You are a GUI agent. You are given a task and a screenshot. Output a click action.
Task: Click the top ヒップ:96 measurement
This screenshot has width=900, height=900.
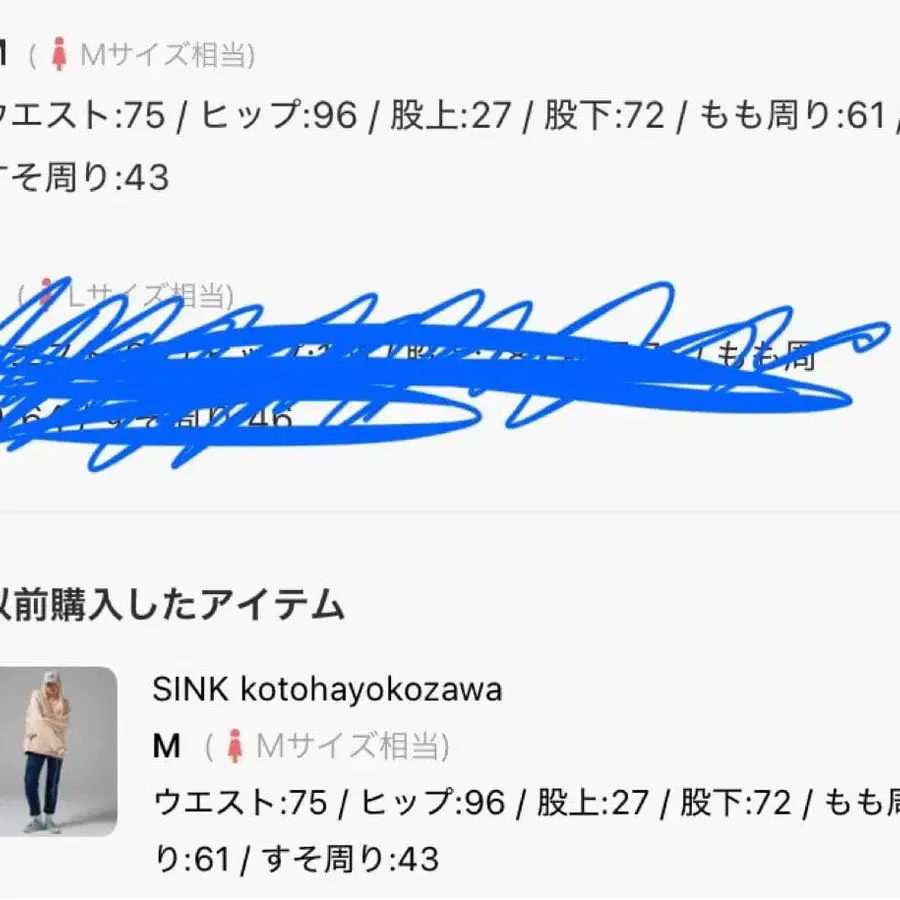(278, 114)
